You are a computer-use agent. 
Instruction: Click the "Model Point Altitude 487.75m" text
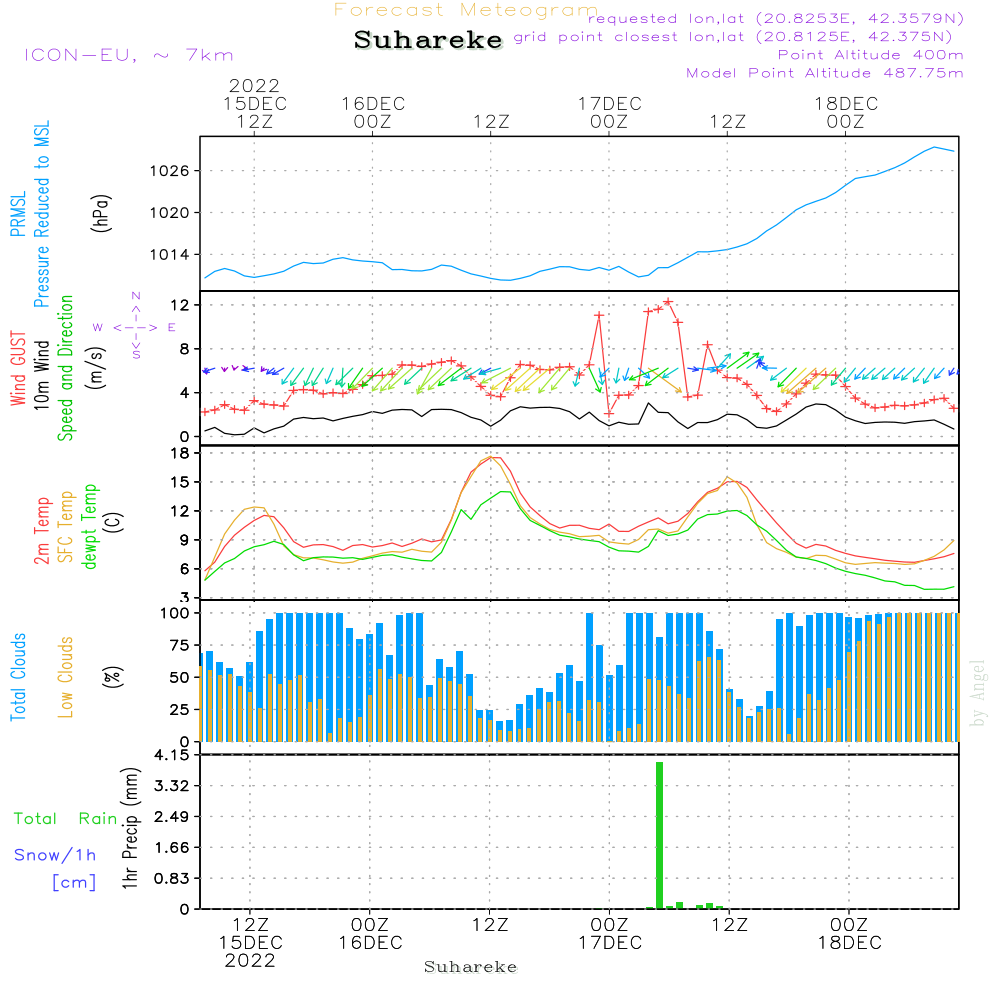point(824,73)
